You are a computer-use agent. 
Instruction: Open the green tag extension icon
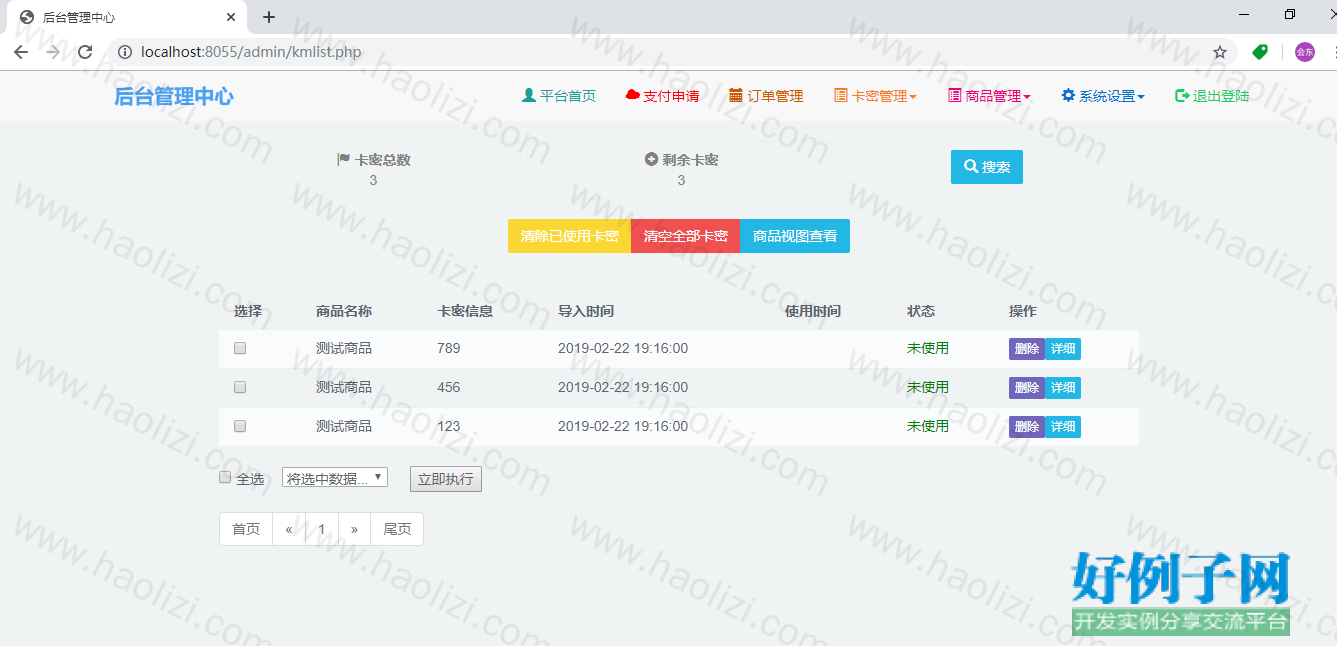pos(1260,52)
